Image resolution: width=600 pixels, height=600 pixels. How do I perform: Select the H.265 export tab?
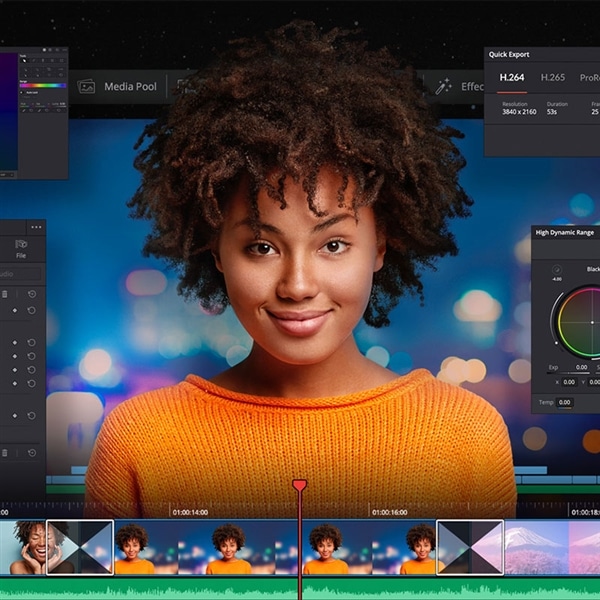pyautogui.click(x=553, y=77)
